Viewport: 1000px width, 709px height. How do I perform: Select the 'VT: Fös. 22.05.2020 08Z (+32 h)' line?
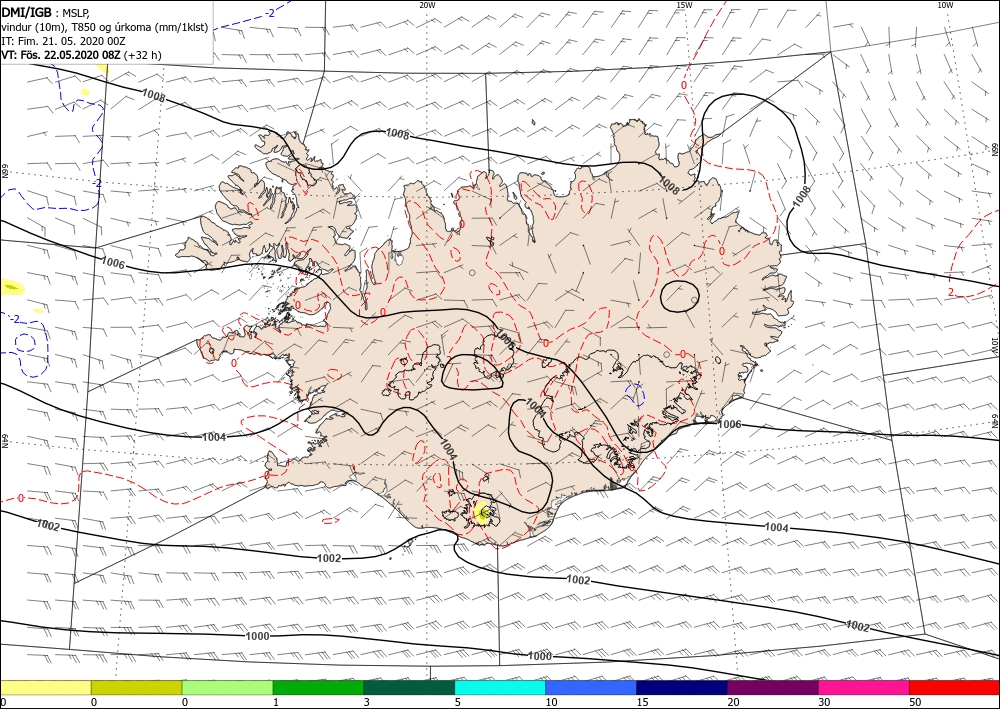point(82,55)
